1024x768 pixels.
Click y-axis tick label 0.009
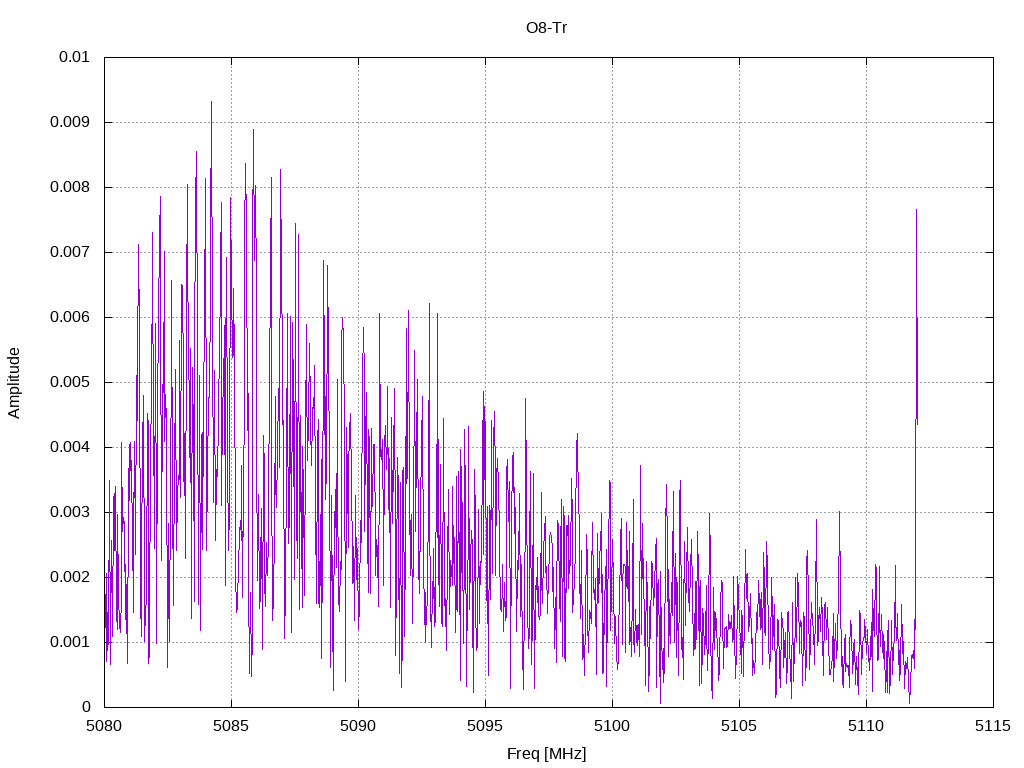click(70, 122)
